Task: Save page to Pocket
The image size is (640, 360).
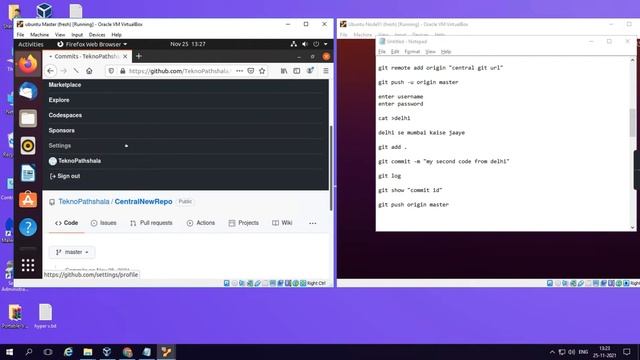Action: click(251, 71)
